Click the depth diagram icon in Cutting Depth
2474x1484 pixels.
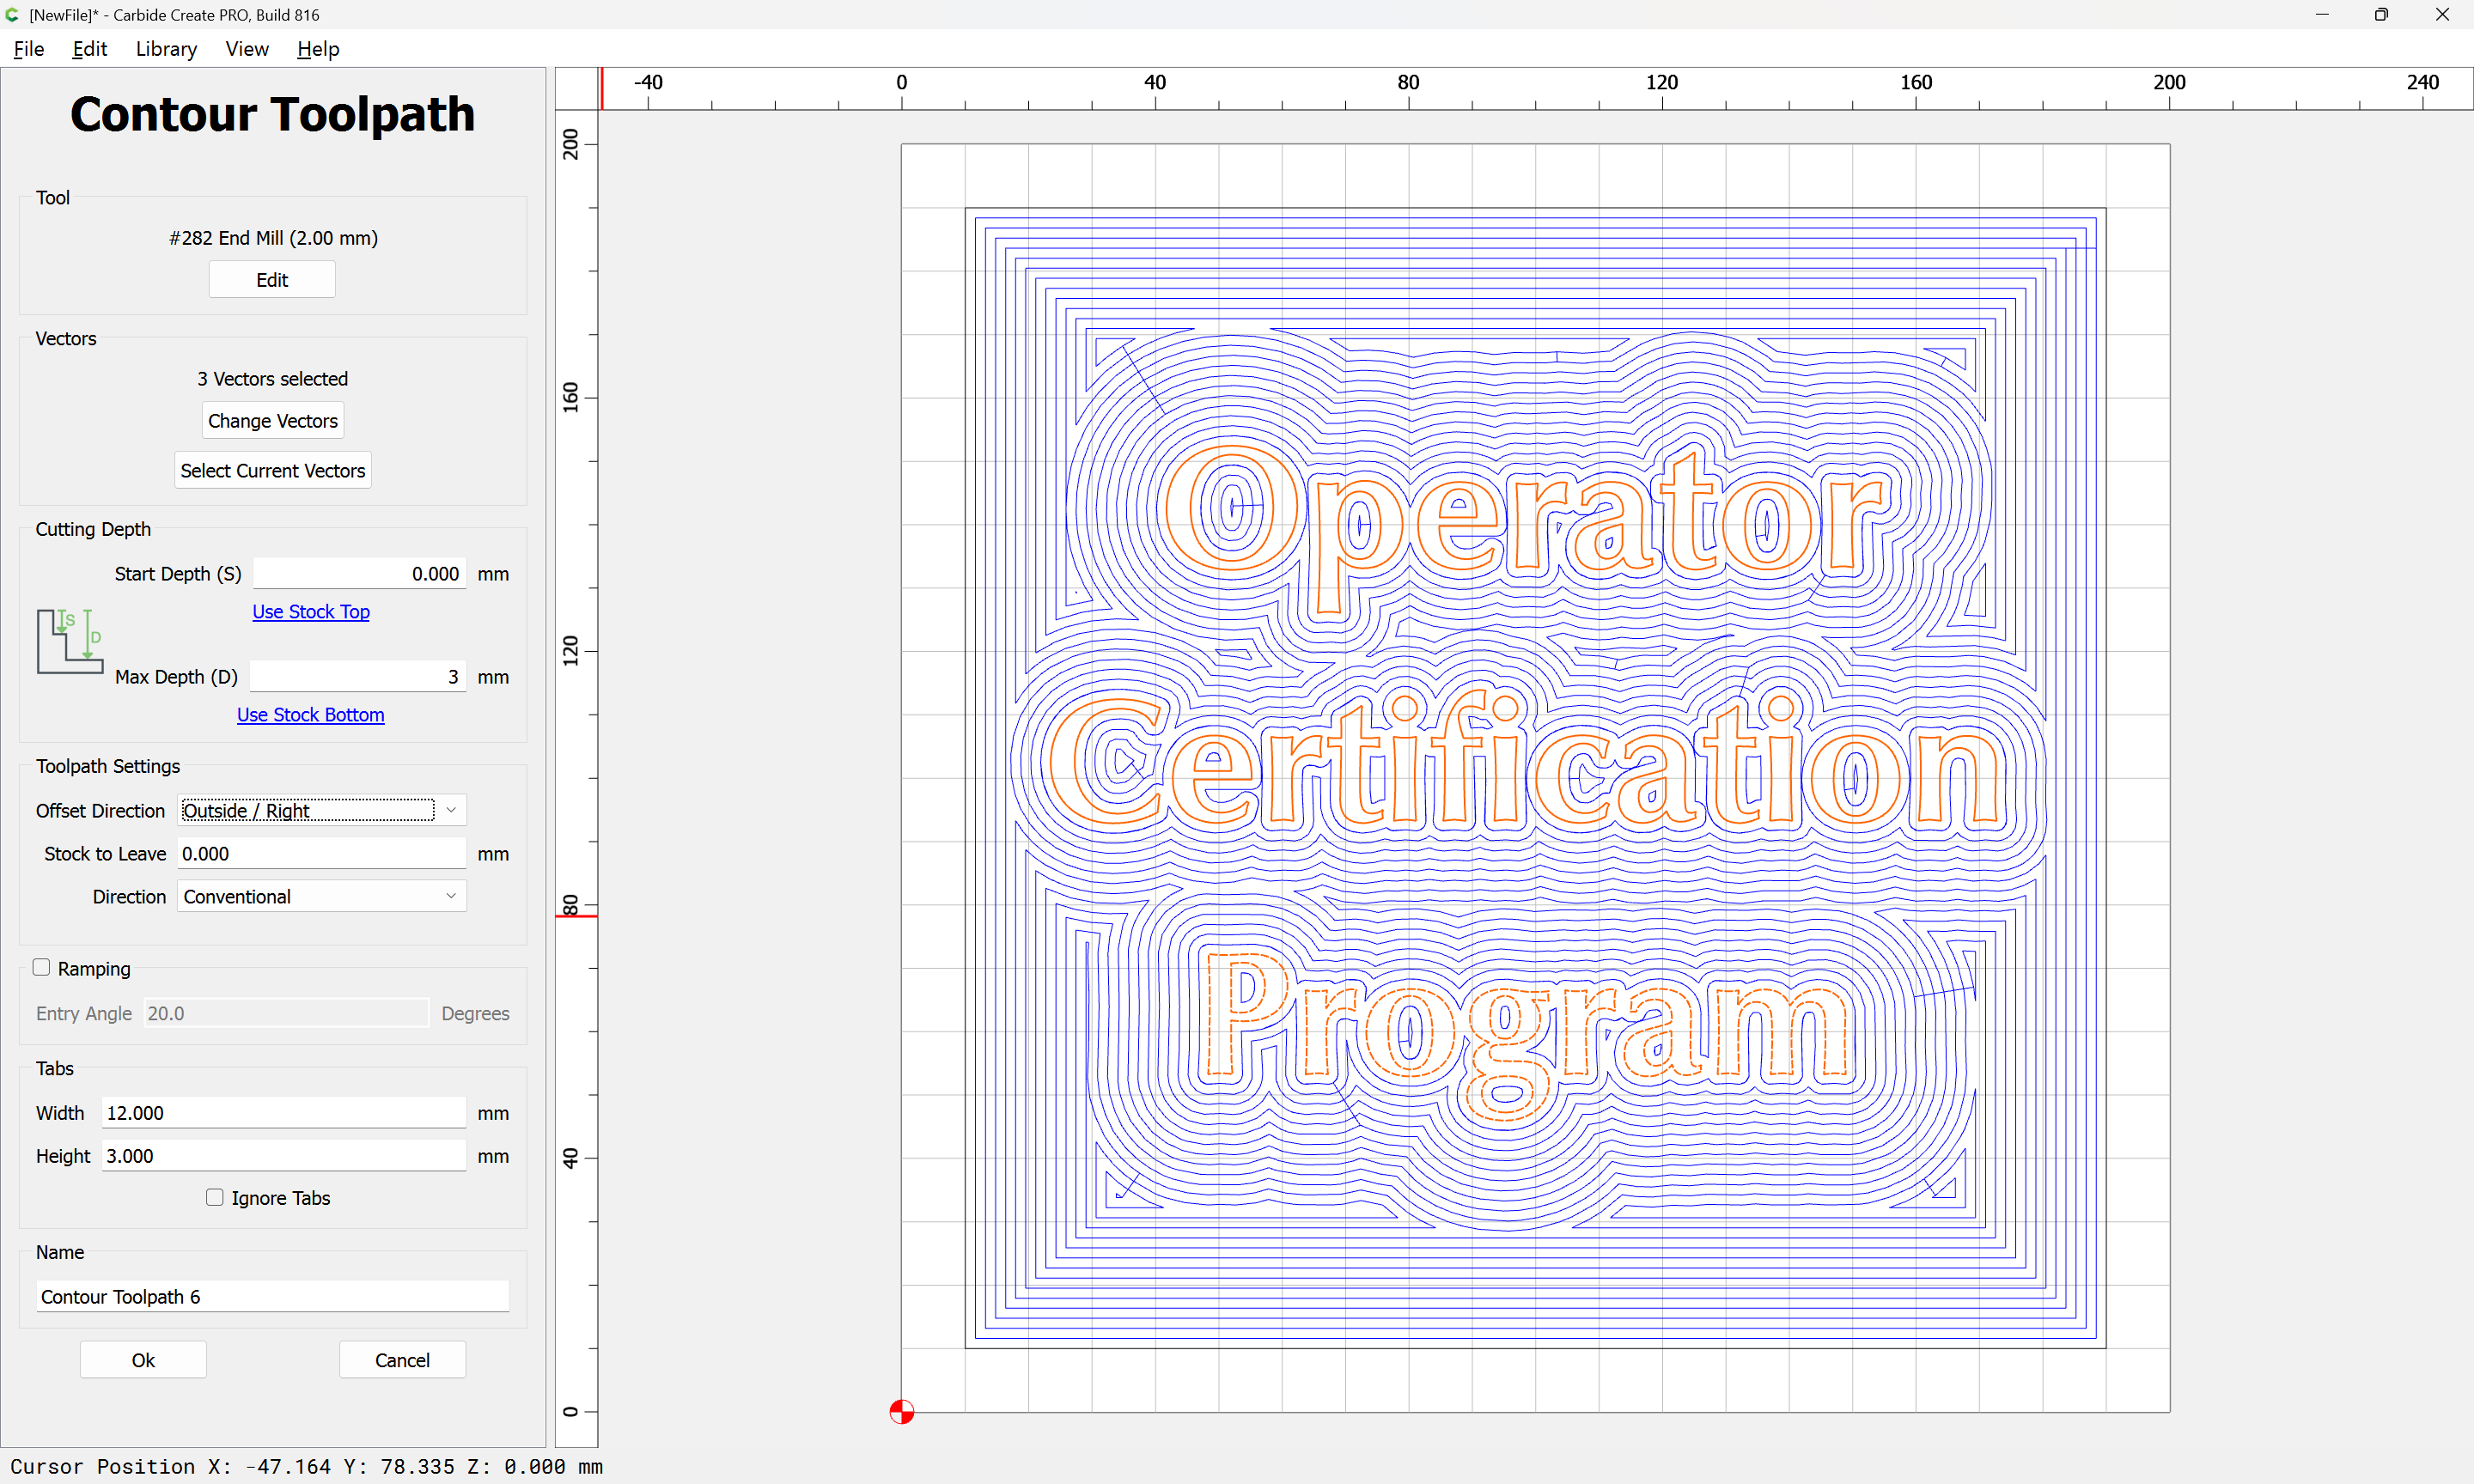pyautogui.click(x=69, y=641)
